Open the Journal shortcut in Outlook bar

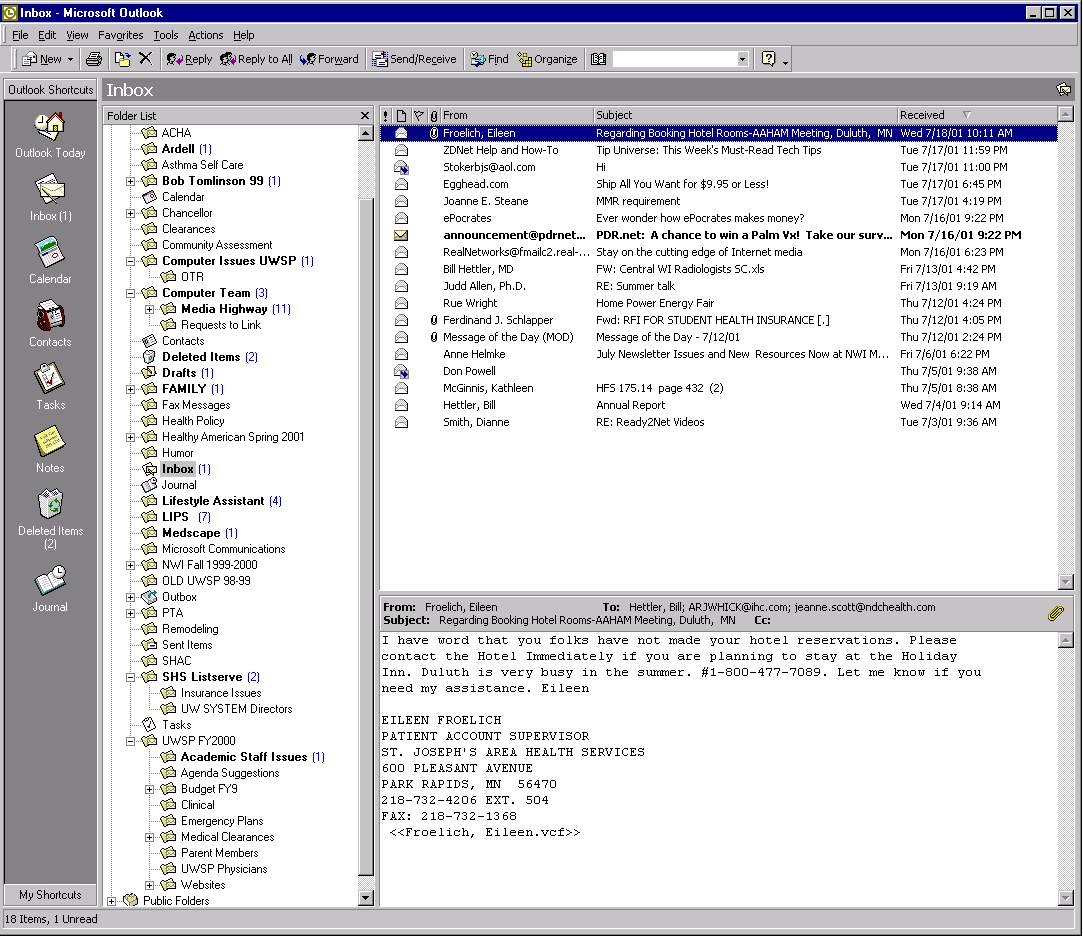click(x=50, y=589)
